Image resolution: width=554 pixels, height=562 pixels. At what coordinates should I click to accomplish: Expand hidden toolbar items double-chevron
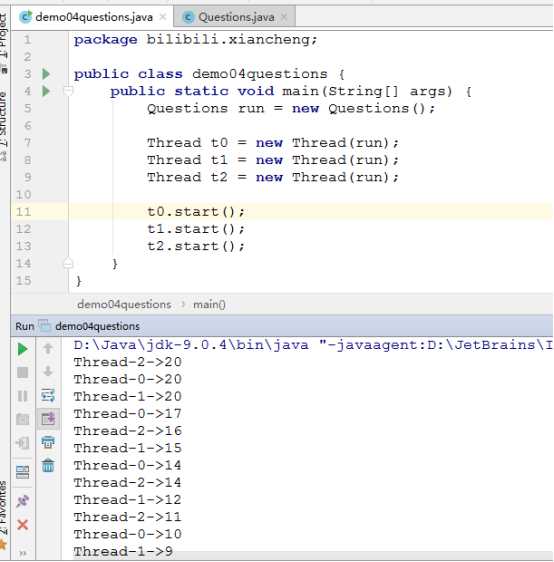[23, 553]
